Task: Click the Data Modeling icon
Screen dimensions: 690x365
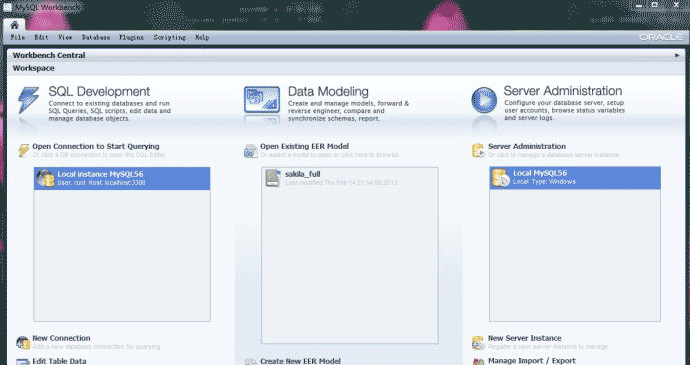Action: (x=262, y=100)
